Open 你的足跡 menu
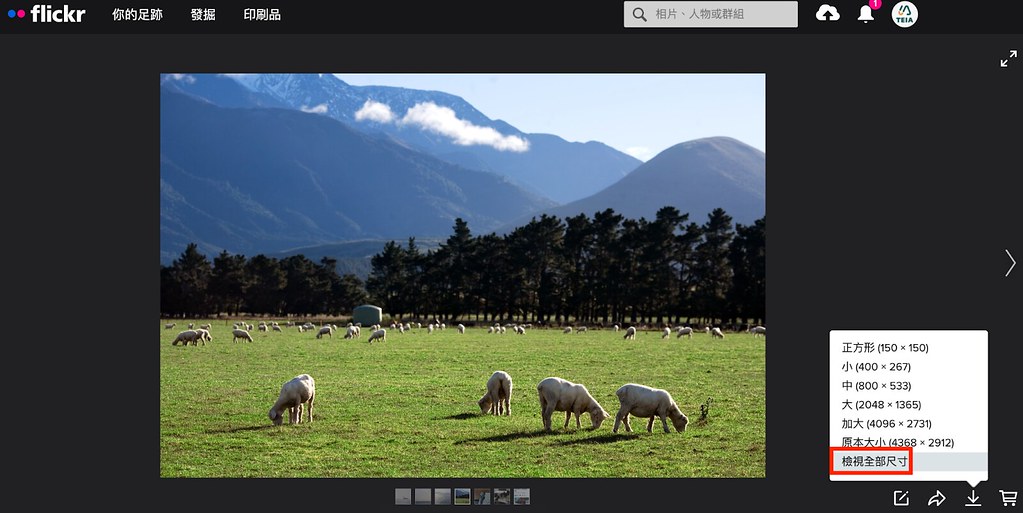Screen dimensions: 1023x513 [x=137, y=14]
